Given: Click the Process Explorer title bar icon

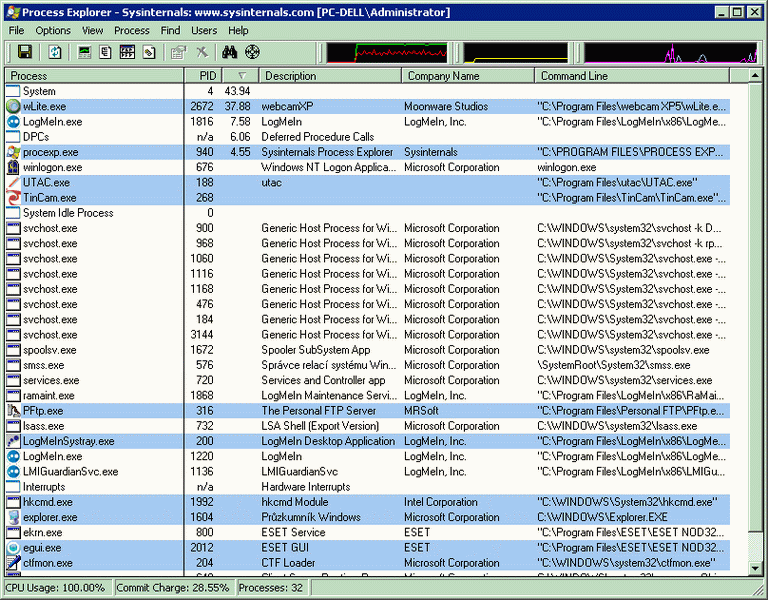Looking at the screenshot, I should (x=13, y=12).
